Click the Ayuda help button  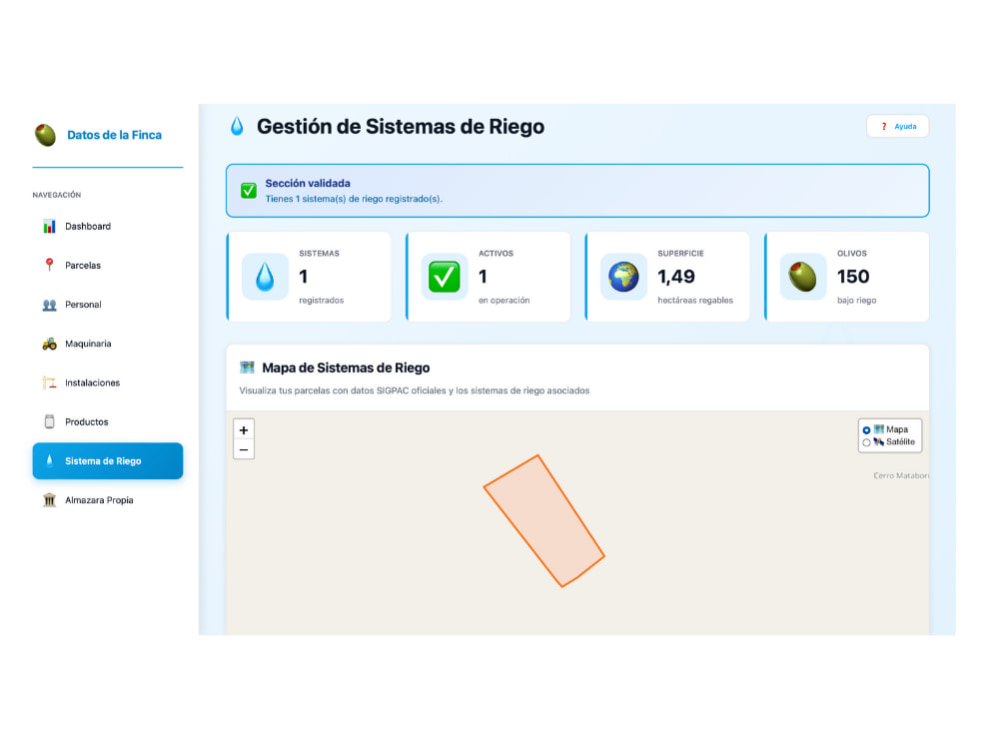click(x=897, y=126)
